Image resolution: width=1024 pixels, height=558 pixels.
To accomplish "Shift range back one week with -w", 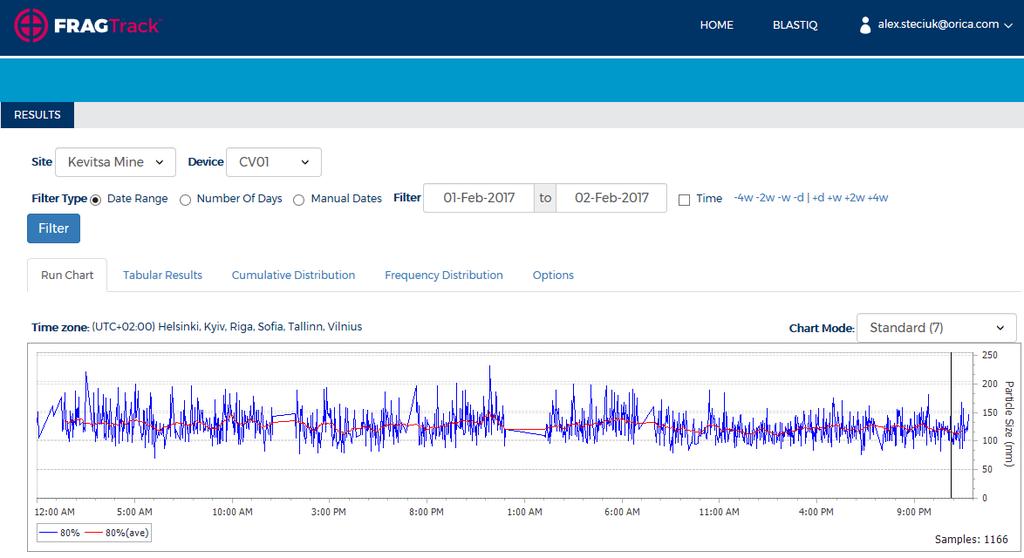I will [x=784, y=198].
